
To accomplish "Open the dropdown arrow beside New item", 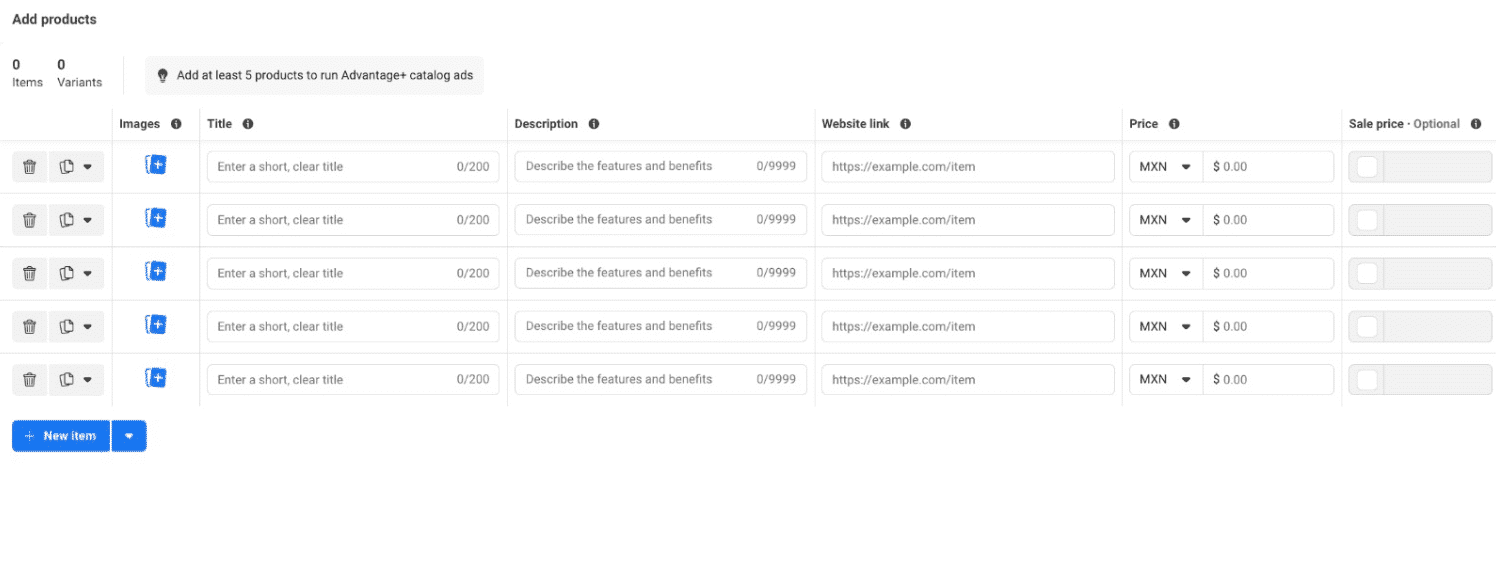I will [129, 436].
